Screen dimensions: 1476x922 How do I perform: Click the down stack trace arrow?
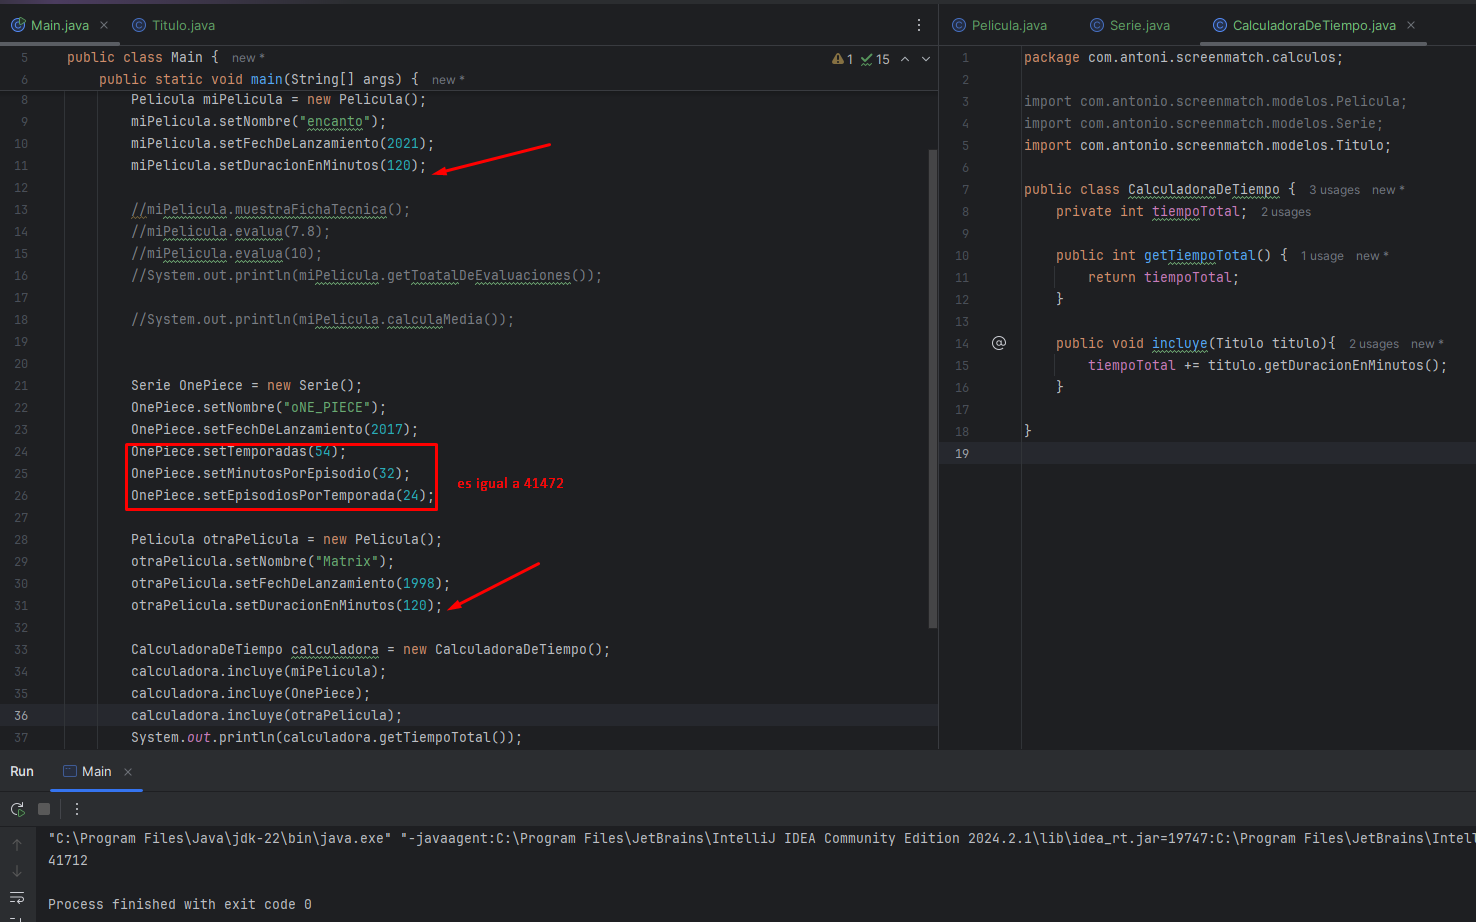(x=17, y=871)
